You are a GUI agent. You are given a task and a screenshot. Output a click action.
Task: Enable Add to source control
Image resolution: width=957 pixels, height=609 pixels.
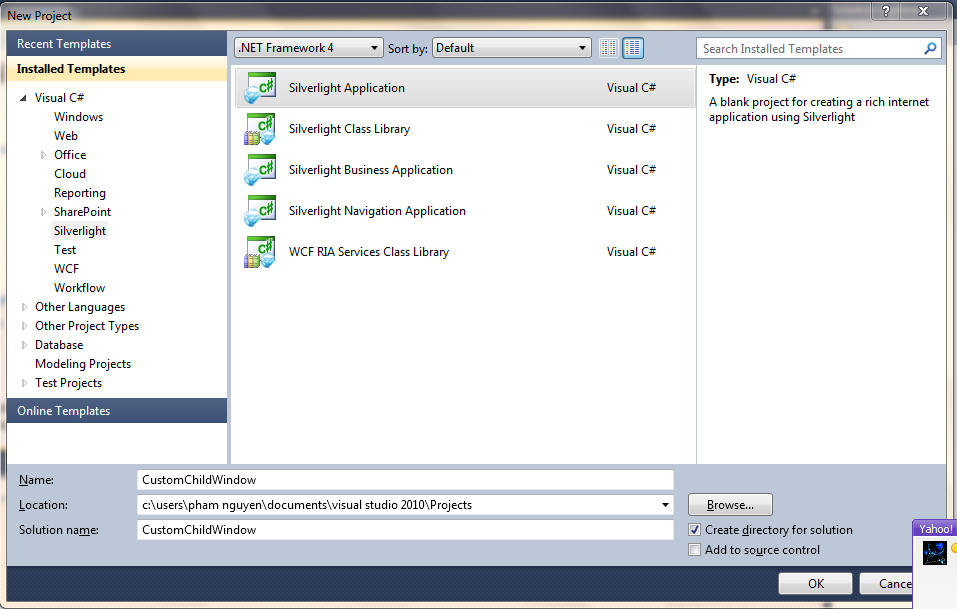[x=695, y=550]
